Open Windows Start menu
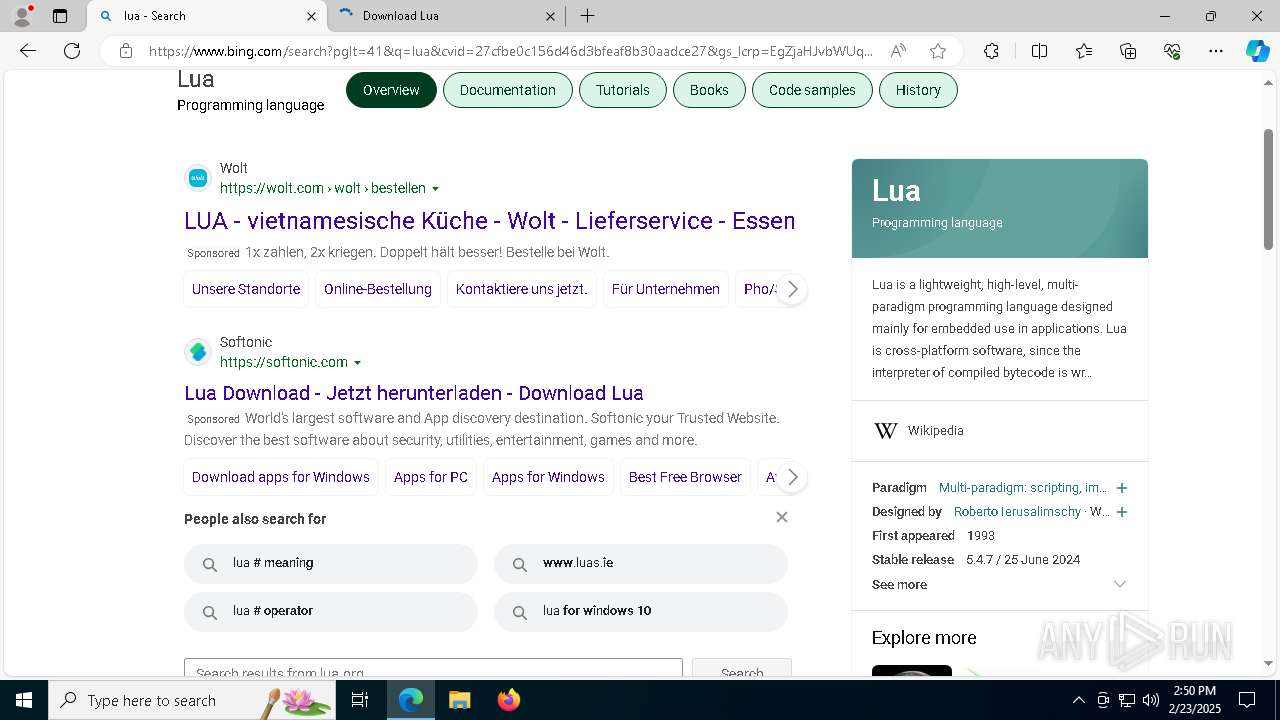 (x=23, y=700)
